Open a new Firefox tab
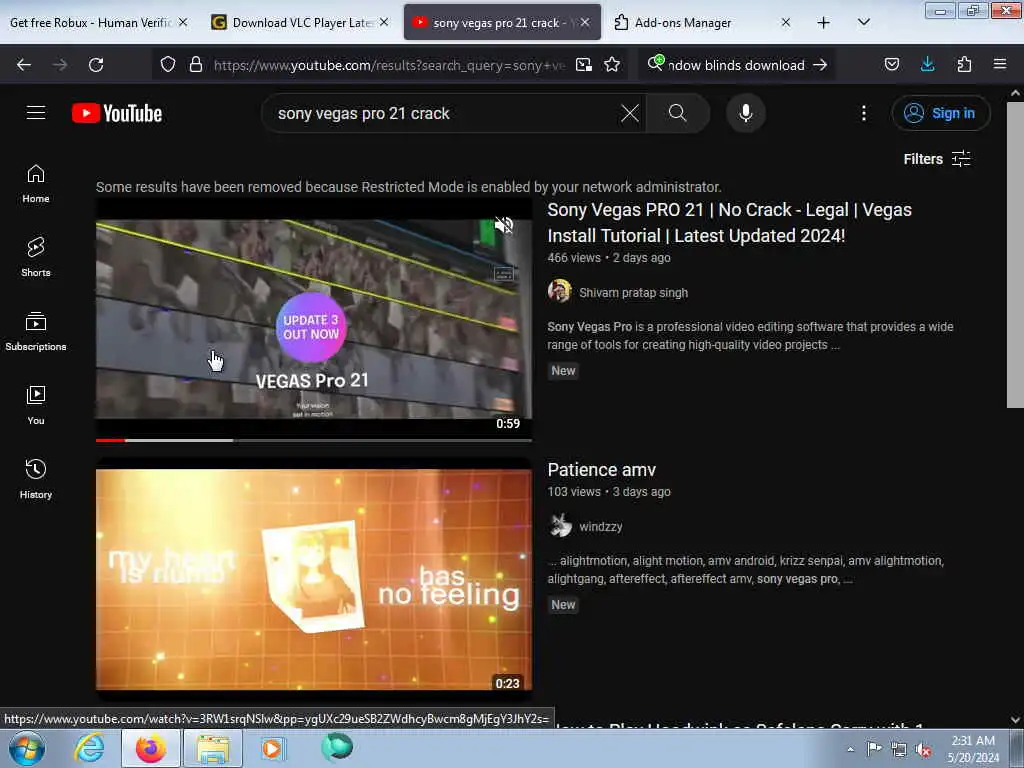Image resolution: width=1024 pixels, height=768 pixels. (x=824, y=23)
